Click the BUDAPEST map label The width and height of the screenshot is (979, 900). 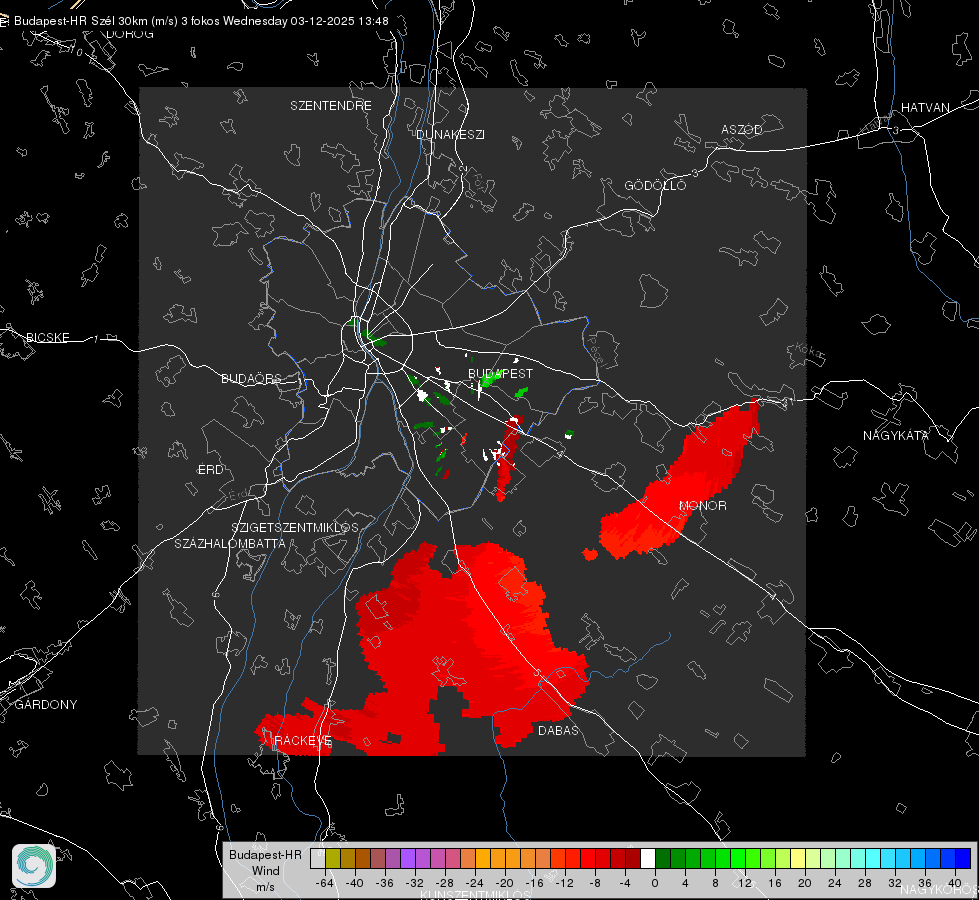click(x=501, y=374)
